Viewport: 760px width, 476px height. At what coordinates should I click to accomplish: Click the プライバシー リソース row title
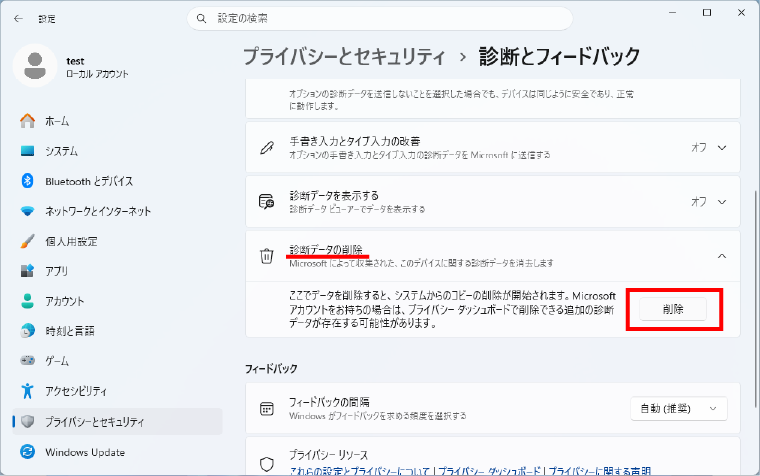tap(329, 455)
